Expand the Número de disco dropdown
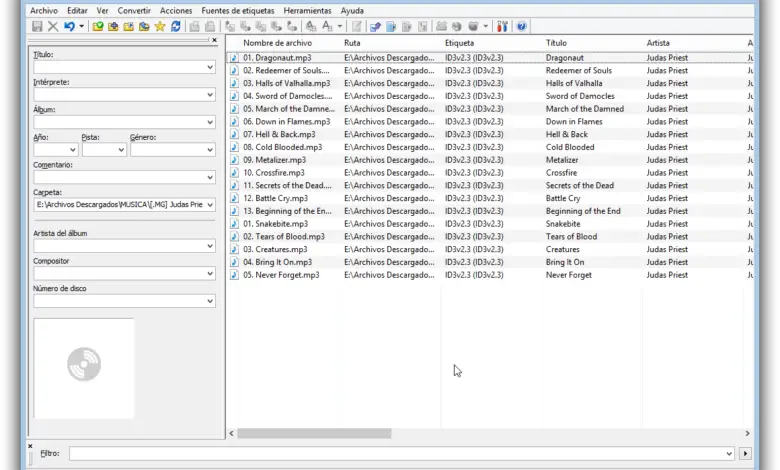 [x=210, y=301]
